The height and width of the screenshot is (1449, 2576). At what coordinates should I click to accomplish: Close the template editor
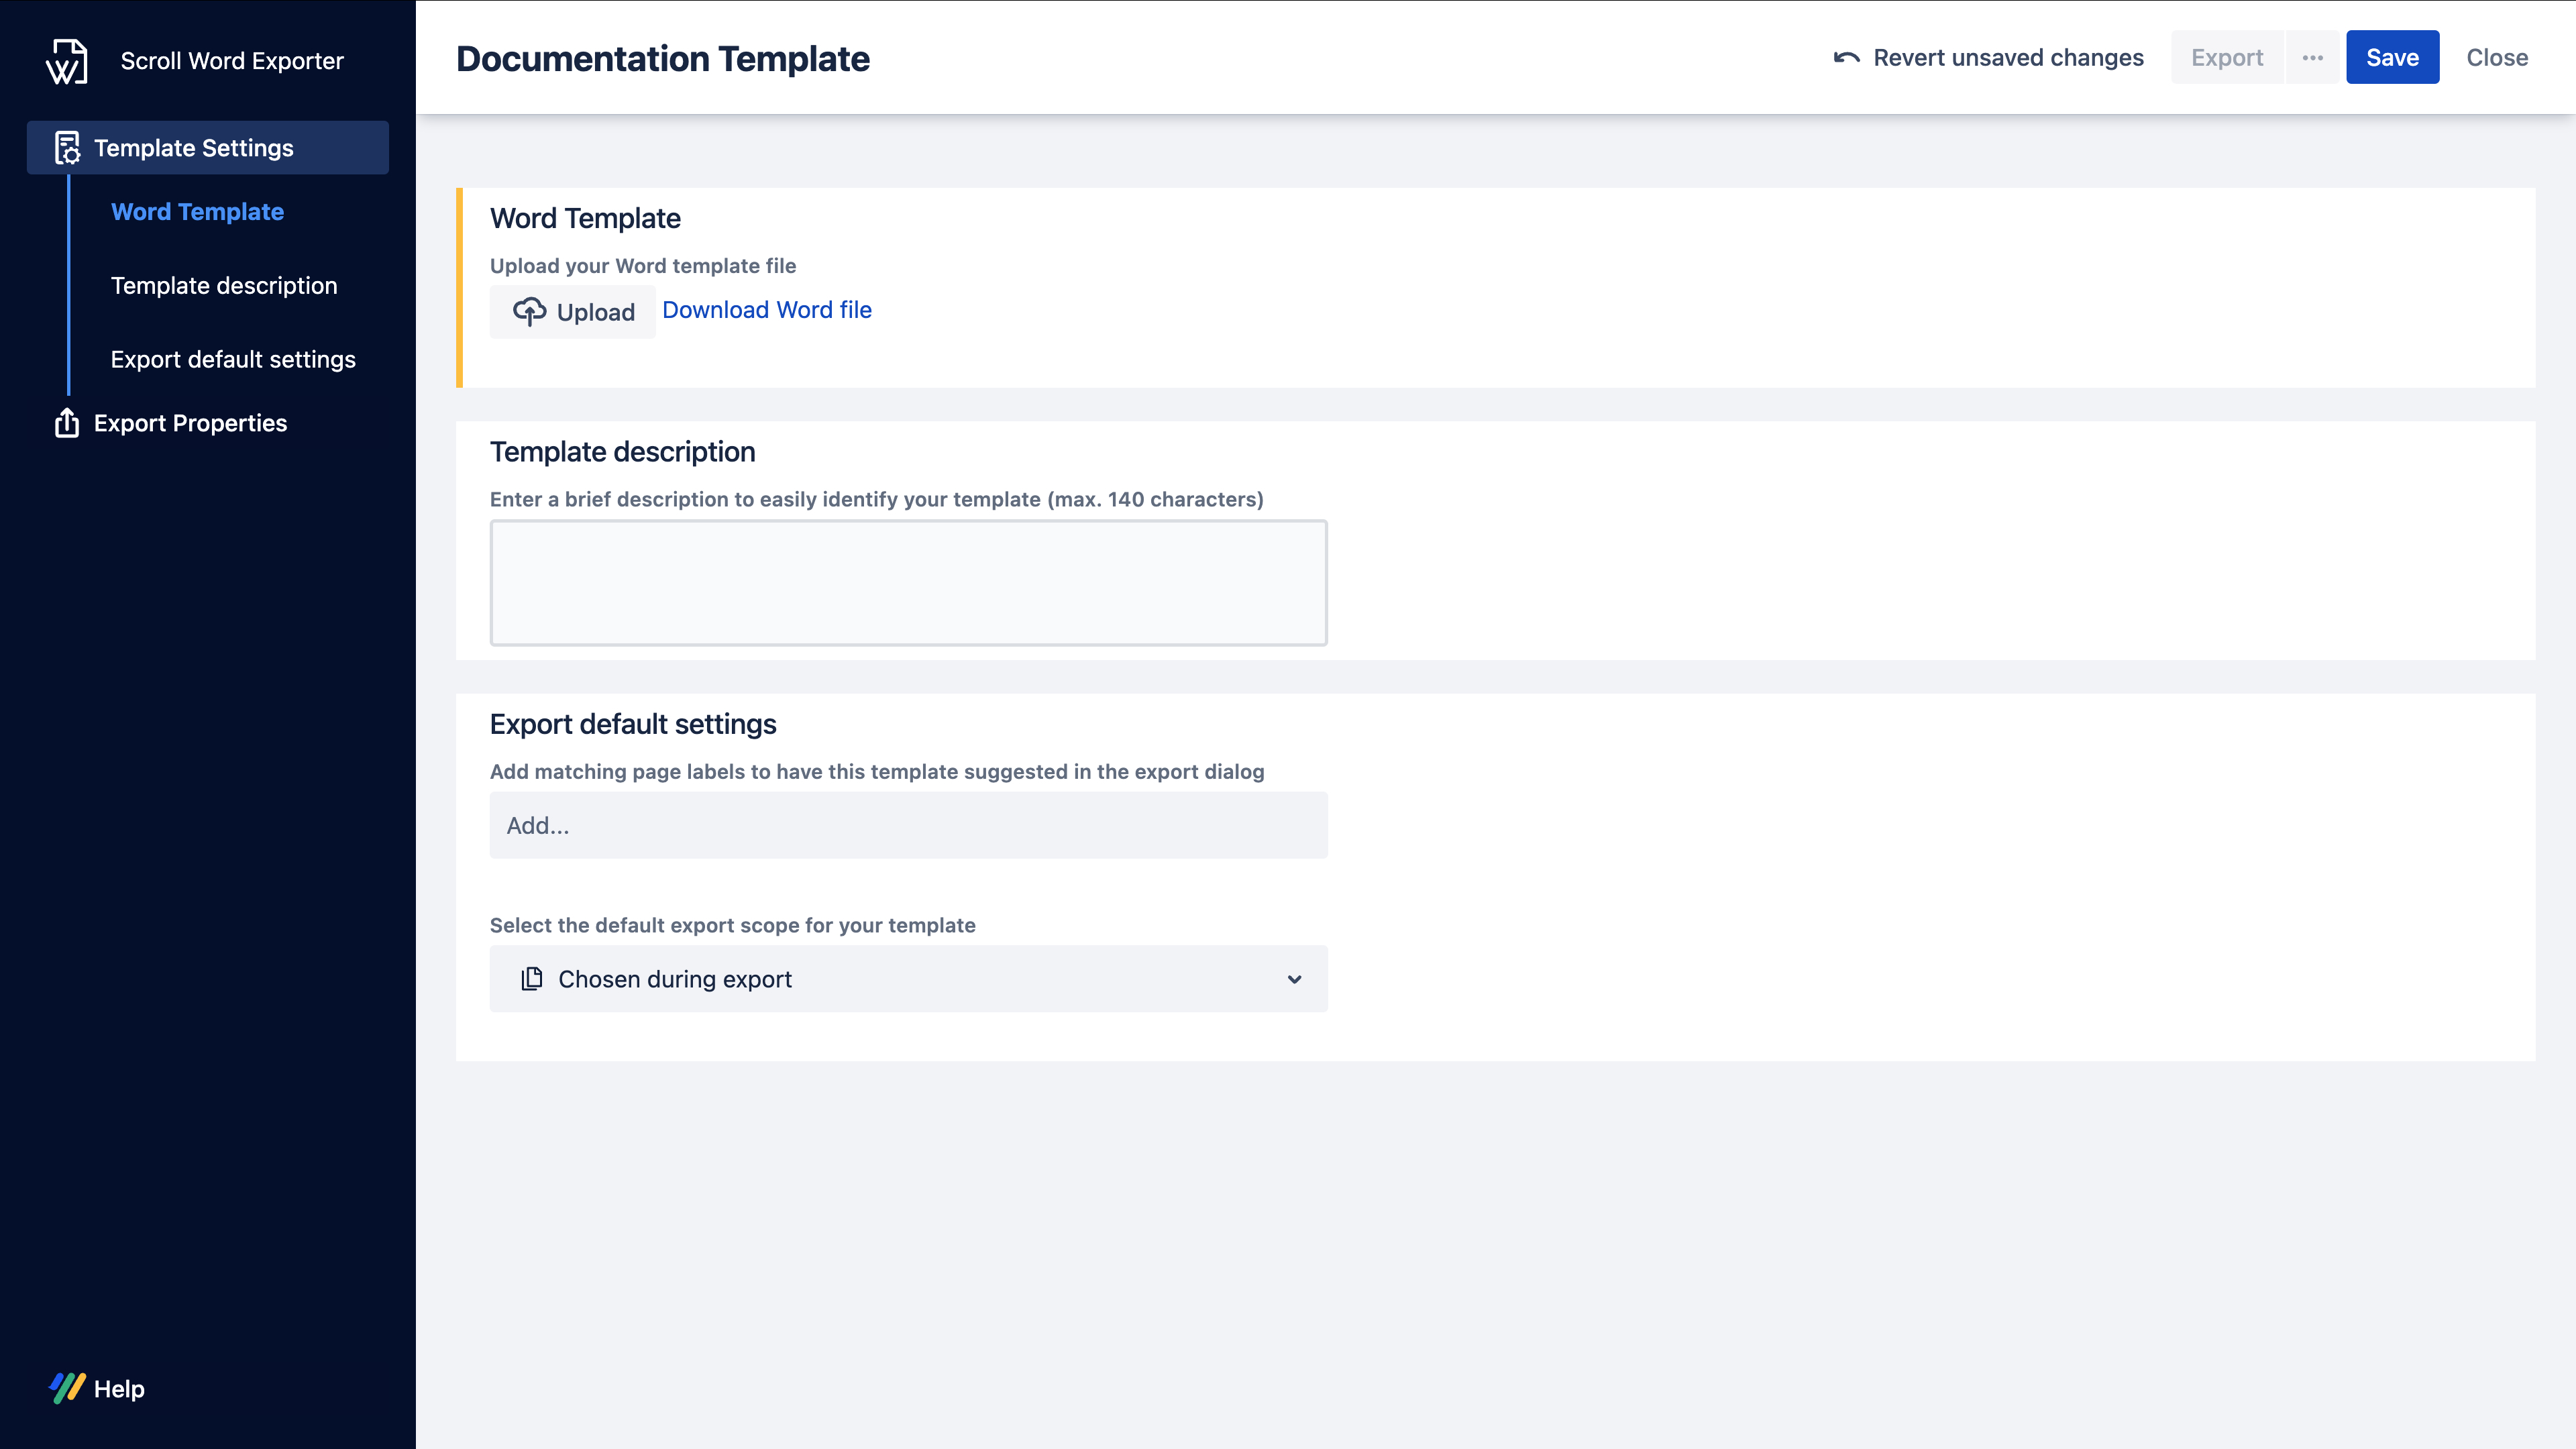[x=2496, y=58]
